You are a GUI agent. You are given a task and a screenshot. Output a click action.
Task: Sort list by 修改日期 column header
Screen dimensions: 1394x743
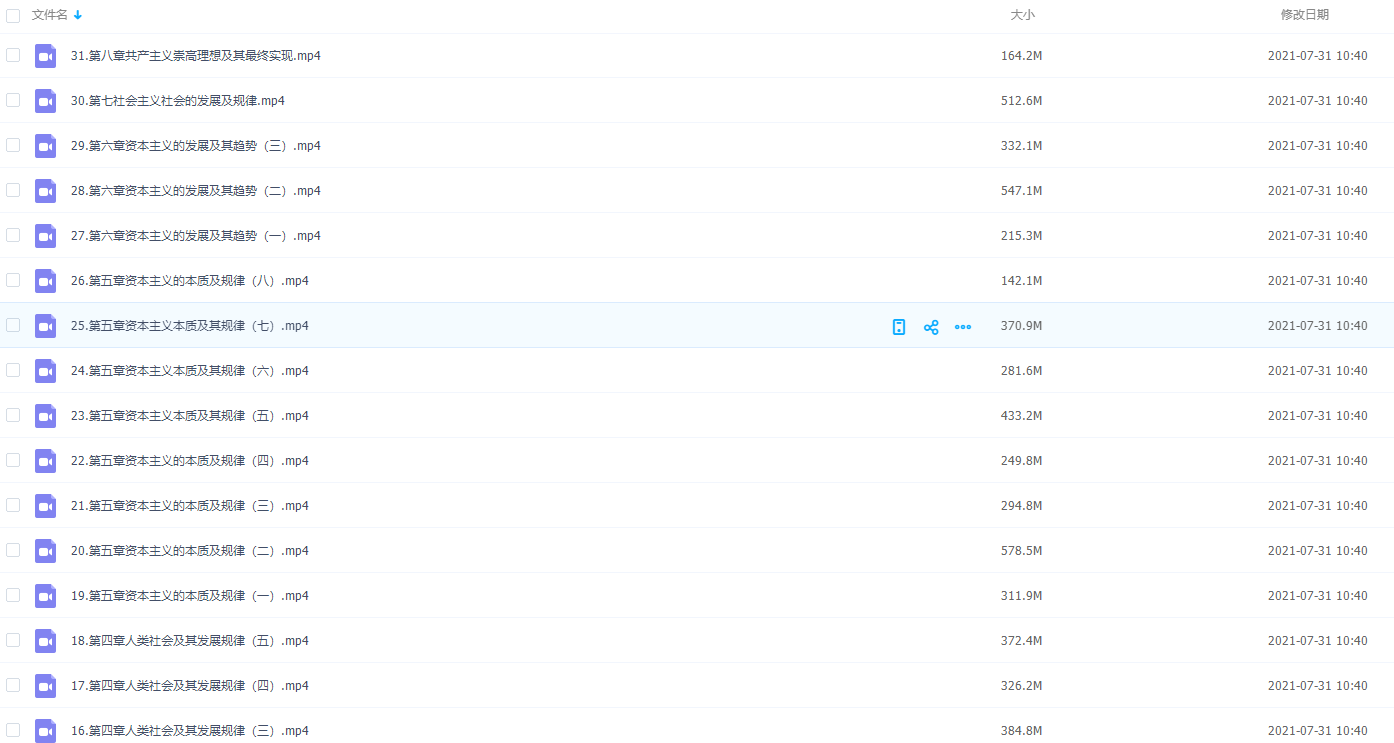tap(1305, 15)
